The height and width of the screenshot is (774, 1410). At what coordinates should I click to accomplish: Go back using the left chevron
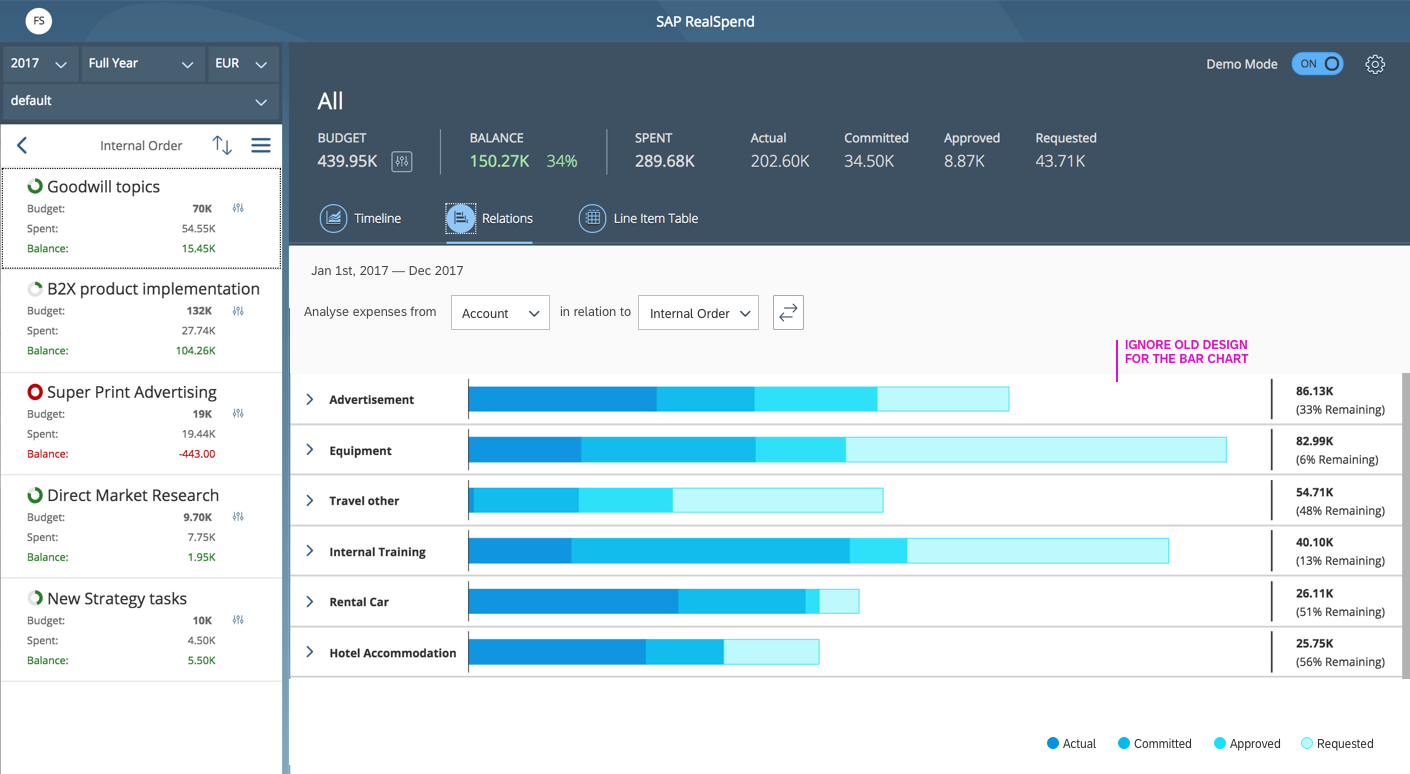pyautogui.click(x=22, y=145)
